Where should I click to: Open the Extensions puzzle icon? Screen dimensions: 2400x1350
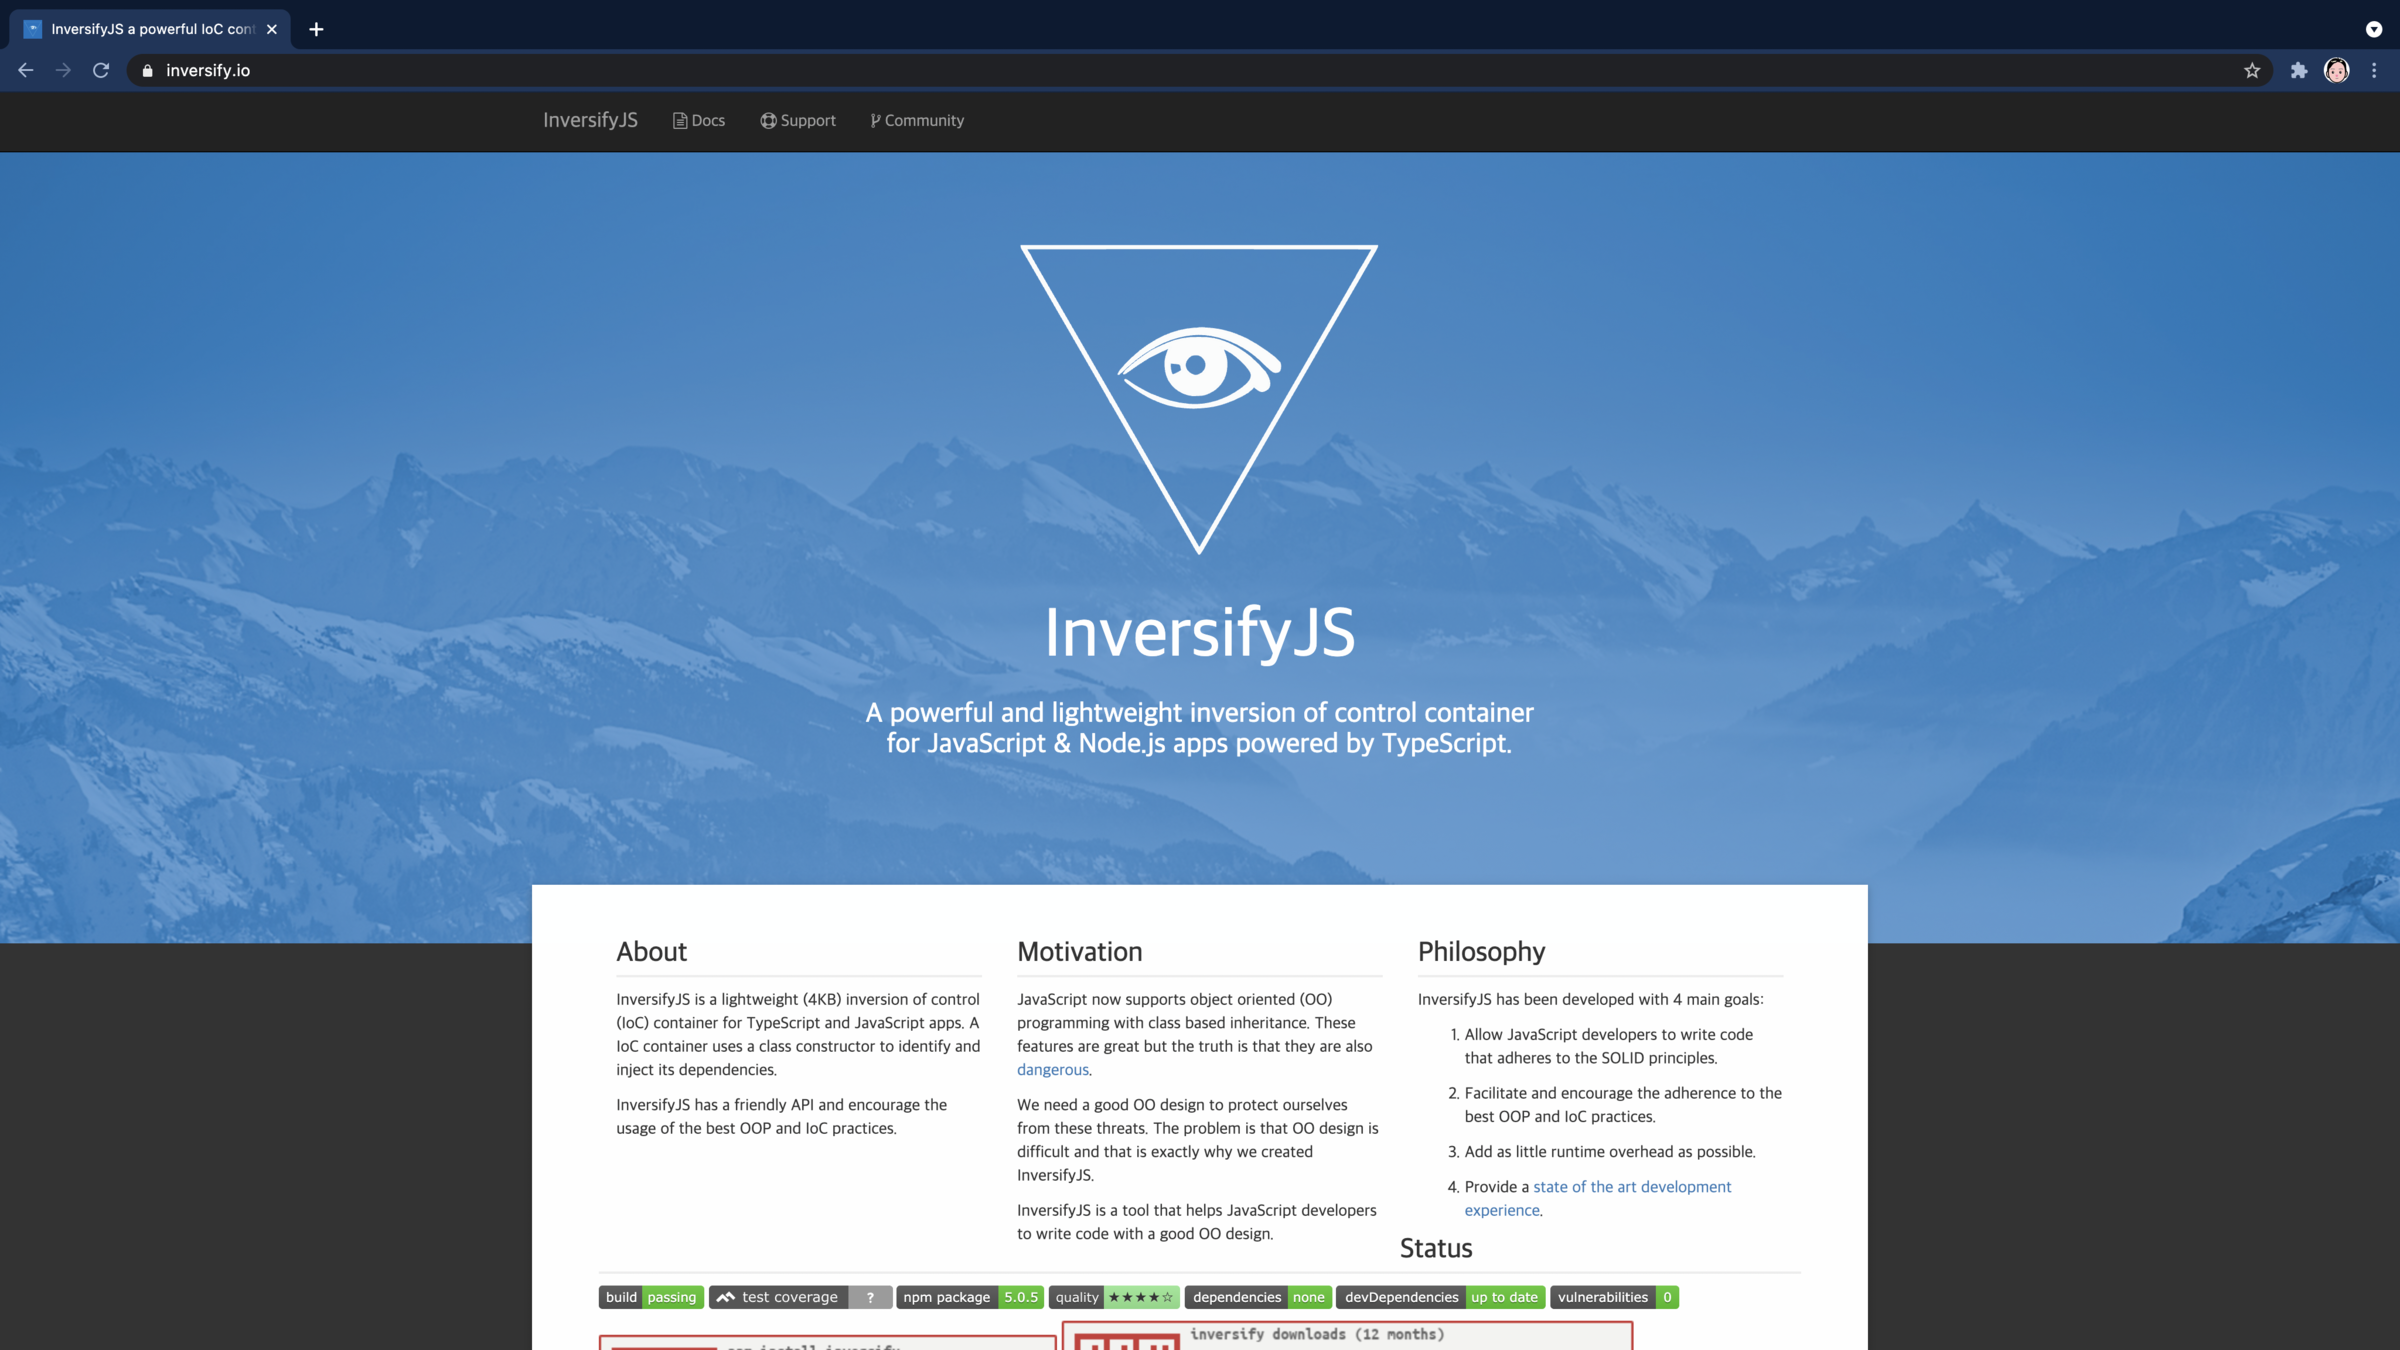(x=2299, y=70)
